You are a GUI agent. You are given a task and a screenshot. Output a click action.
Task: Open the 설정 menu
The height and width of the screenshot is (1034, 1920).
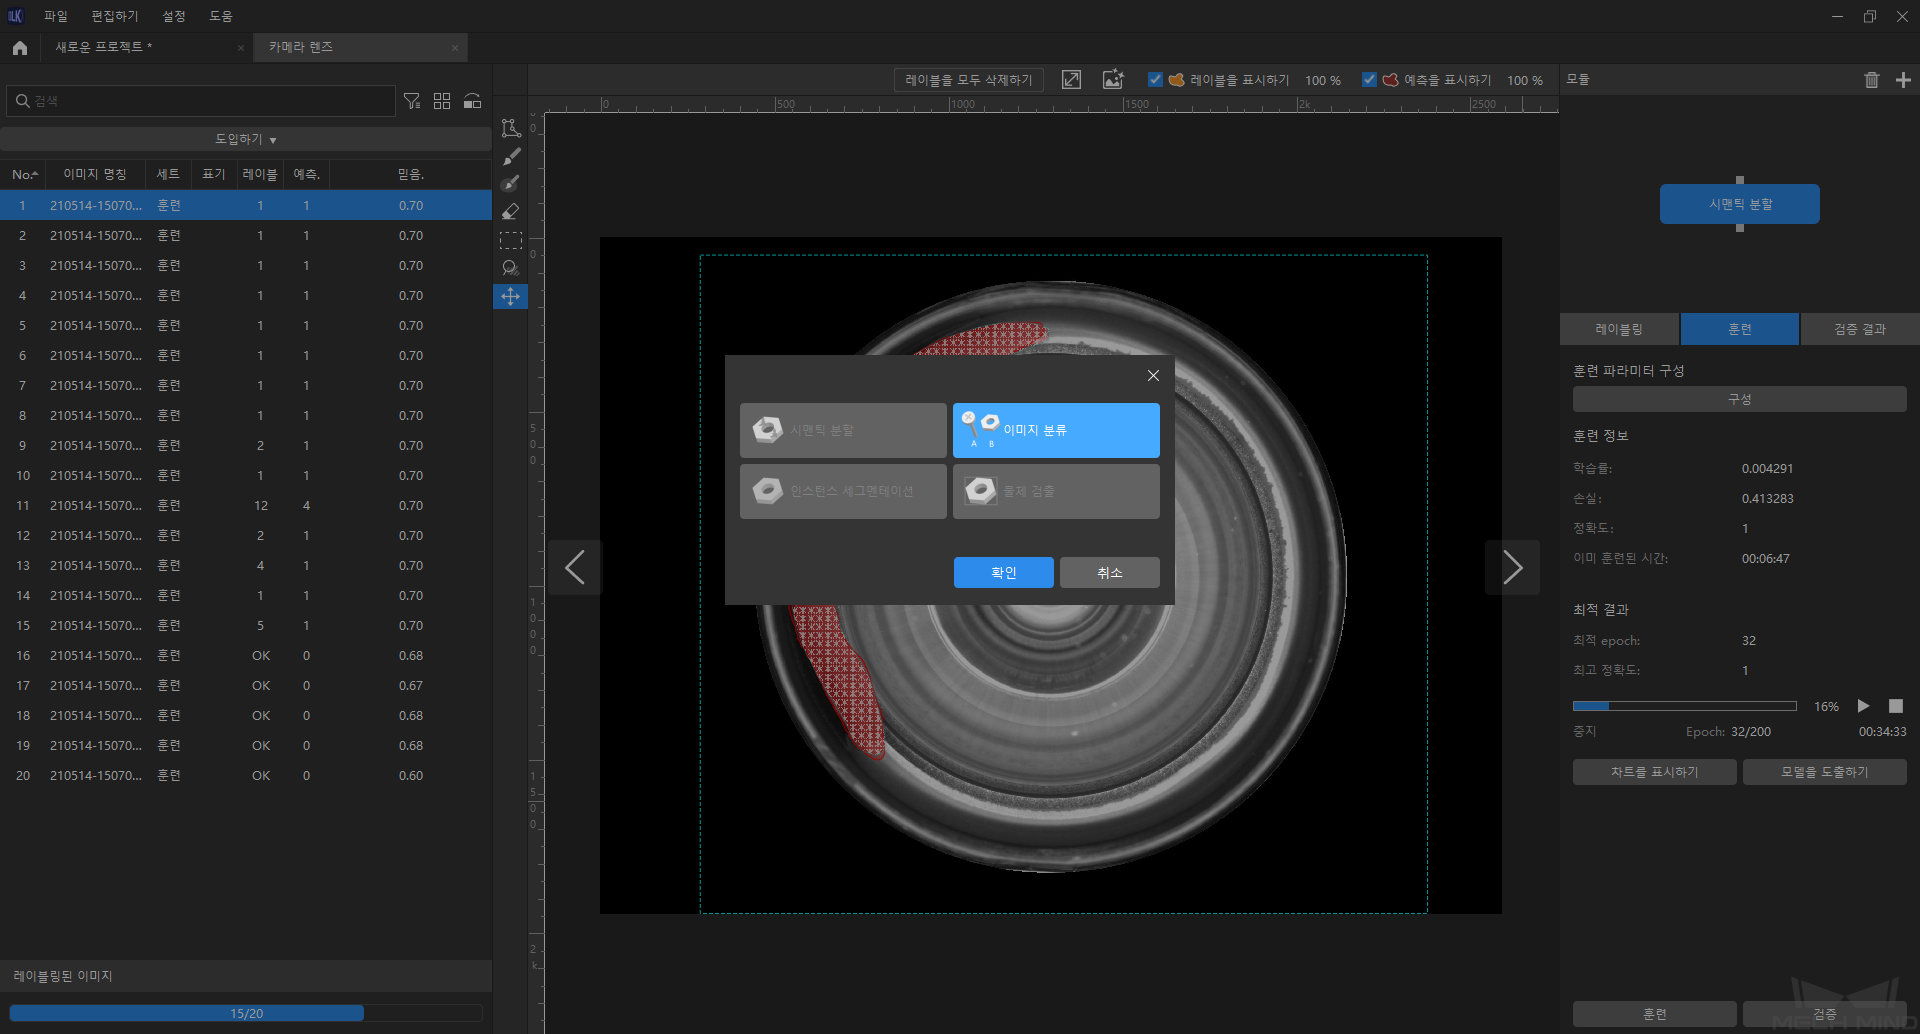(174, 16)
